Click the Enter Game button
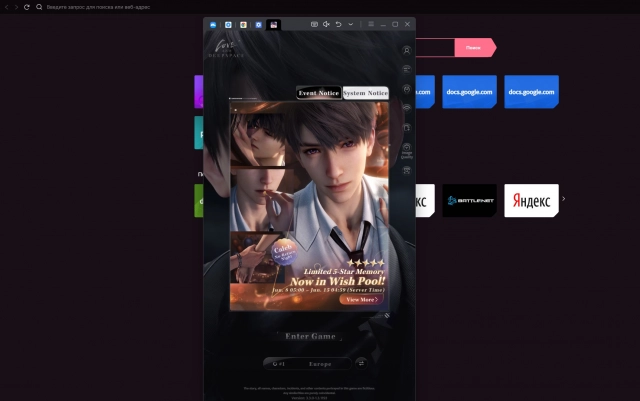The height and width of the screenshot is (401, 640). pos(310,336)
